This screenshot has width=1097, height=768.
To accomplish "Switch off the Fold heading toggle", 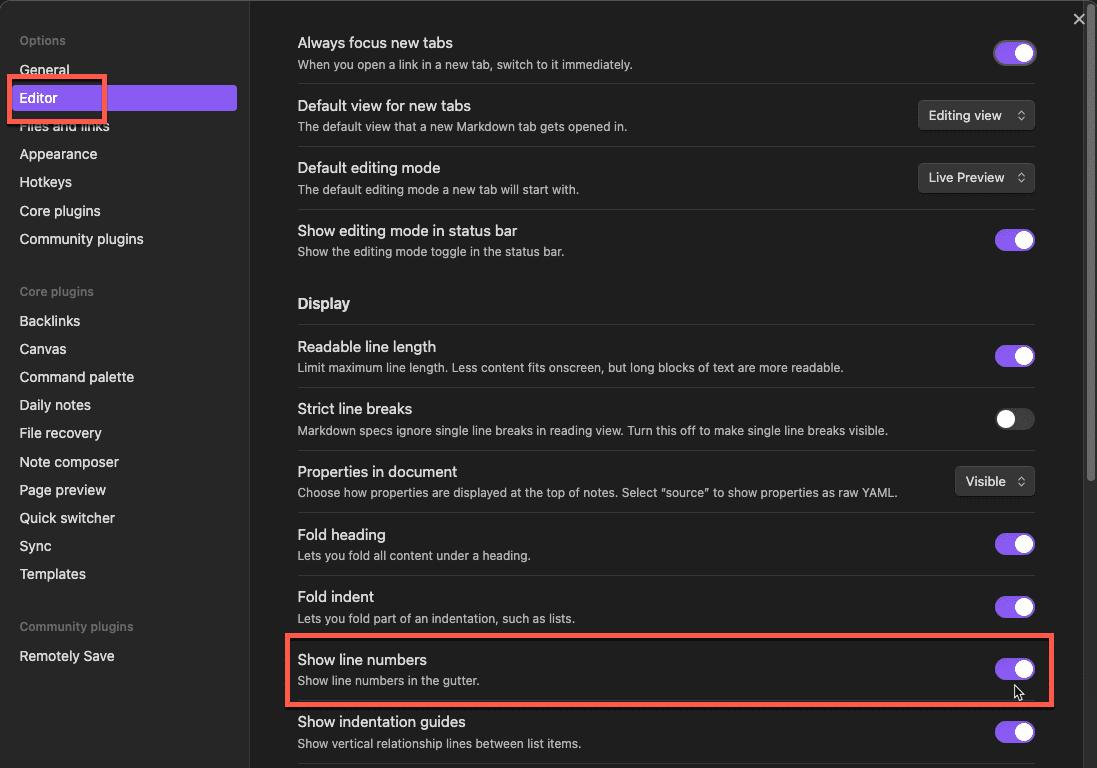I will coord(1014,544).
